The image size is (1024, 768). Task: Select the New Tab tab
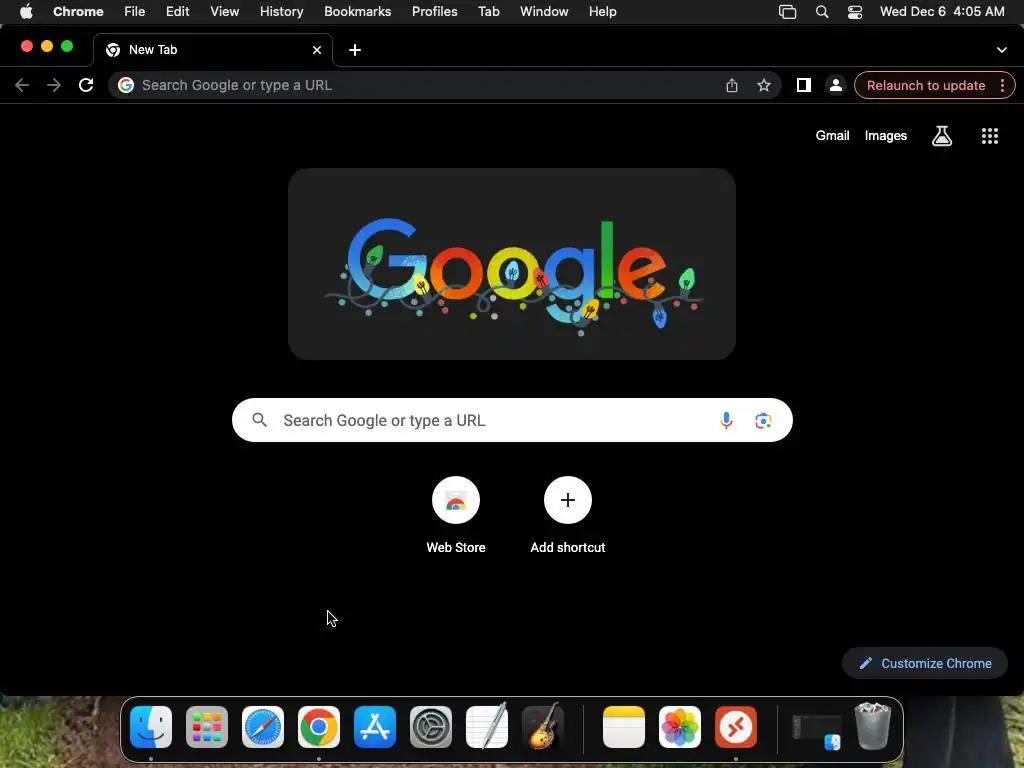(213, 50)
